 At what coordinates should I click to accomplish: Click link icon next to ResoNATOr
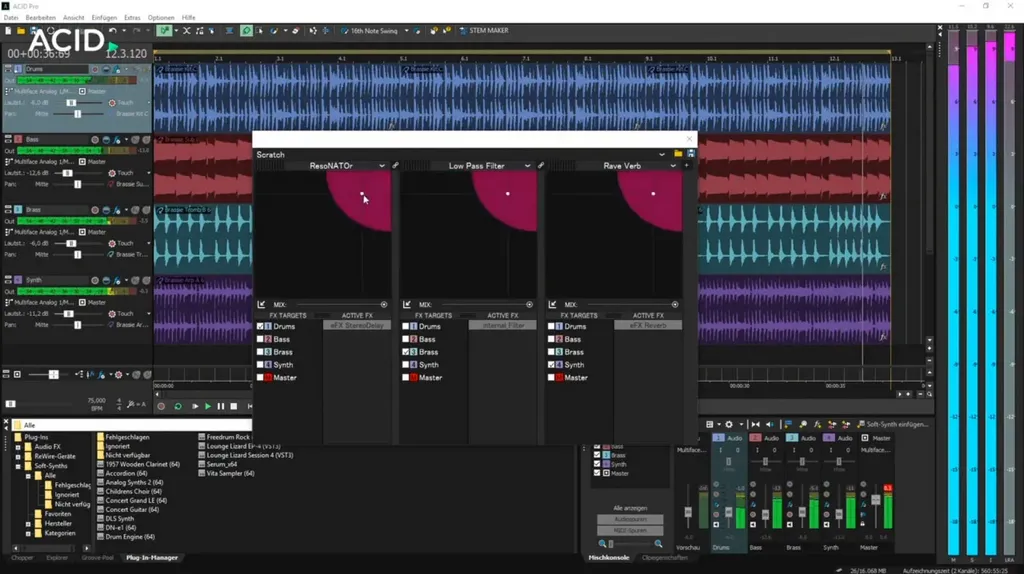click(395, 166)
